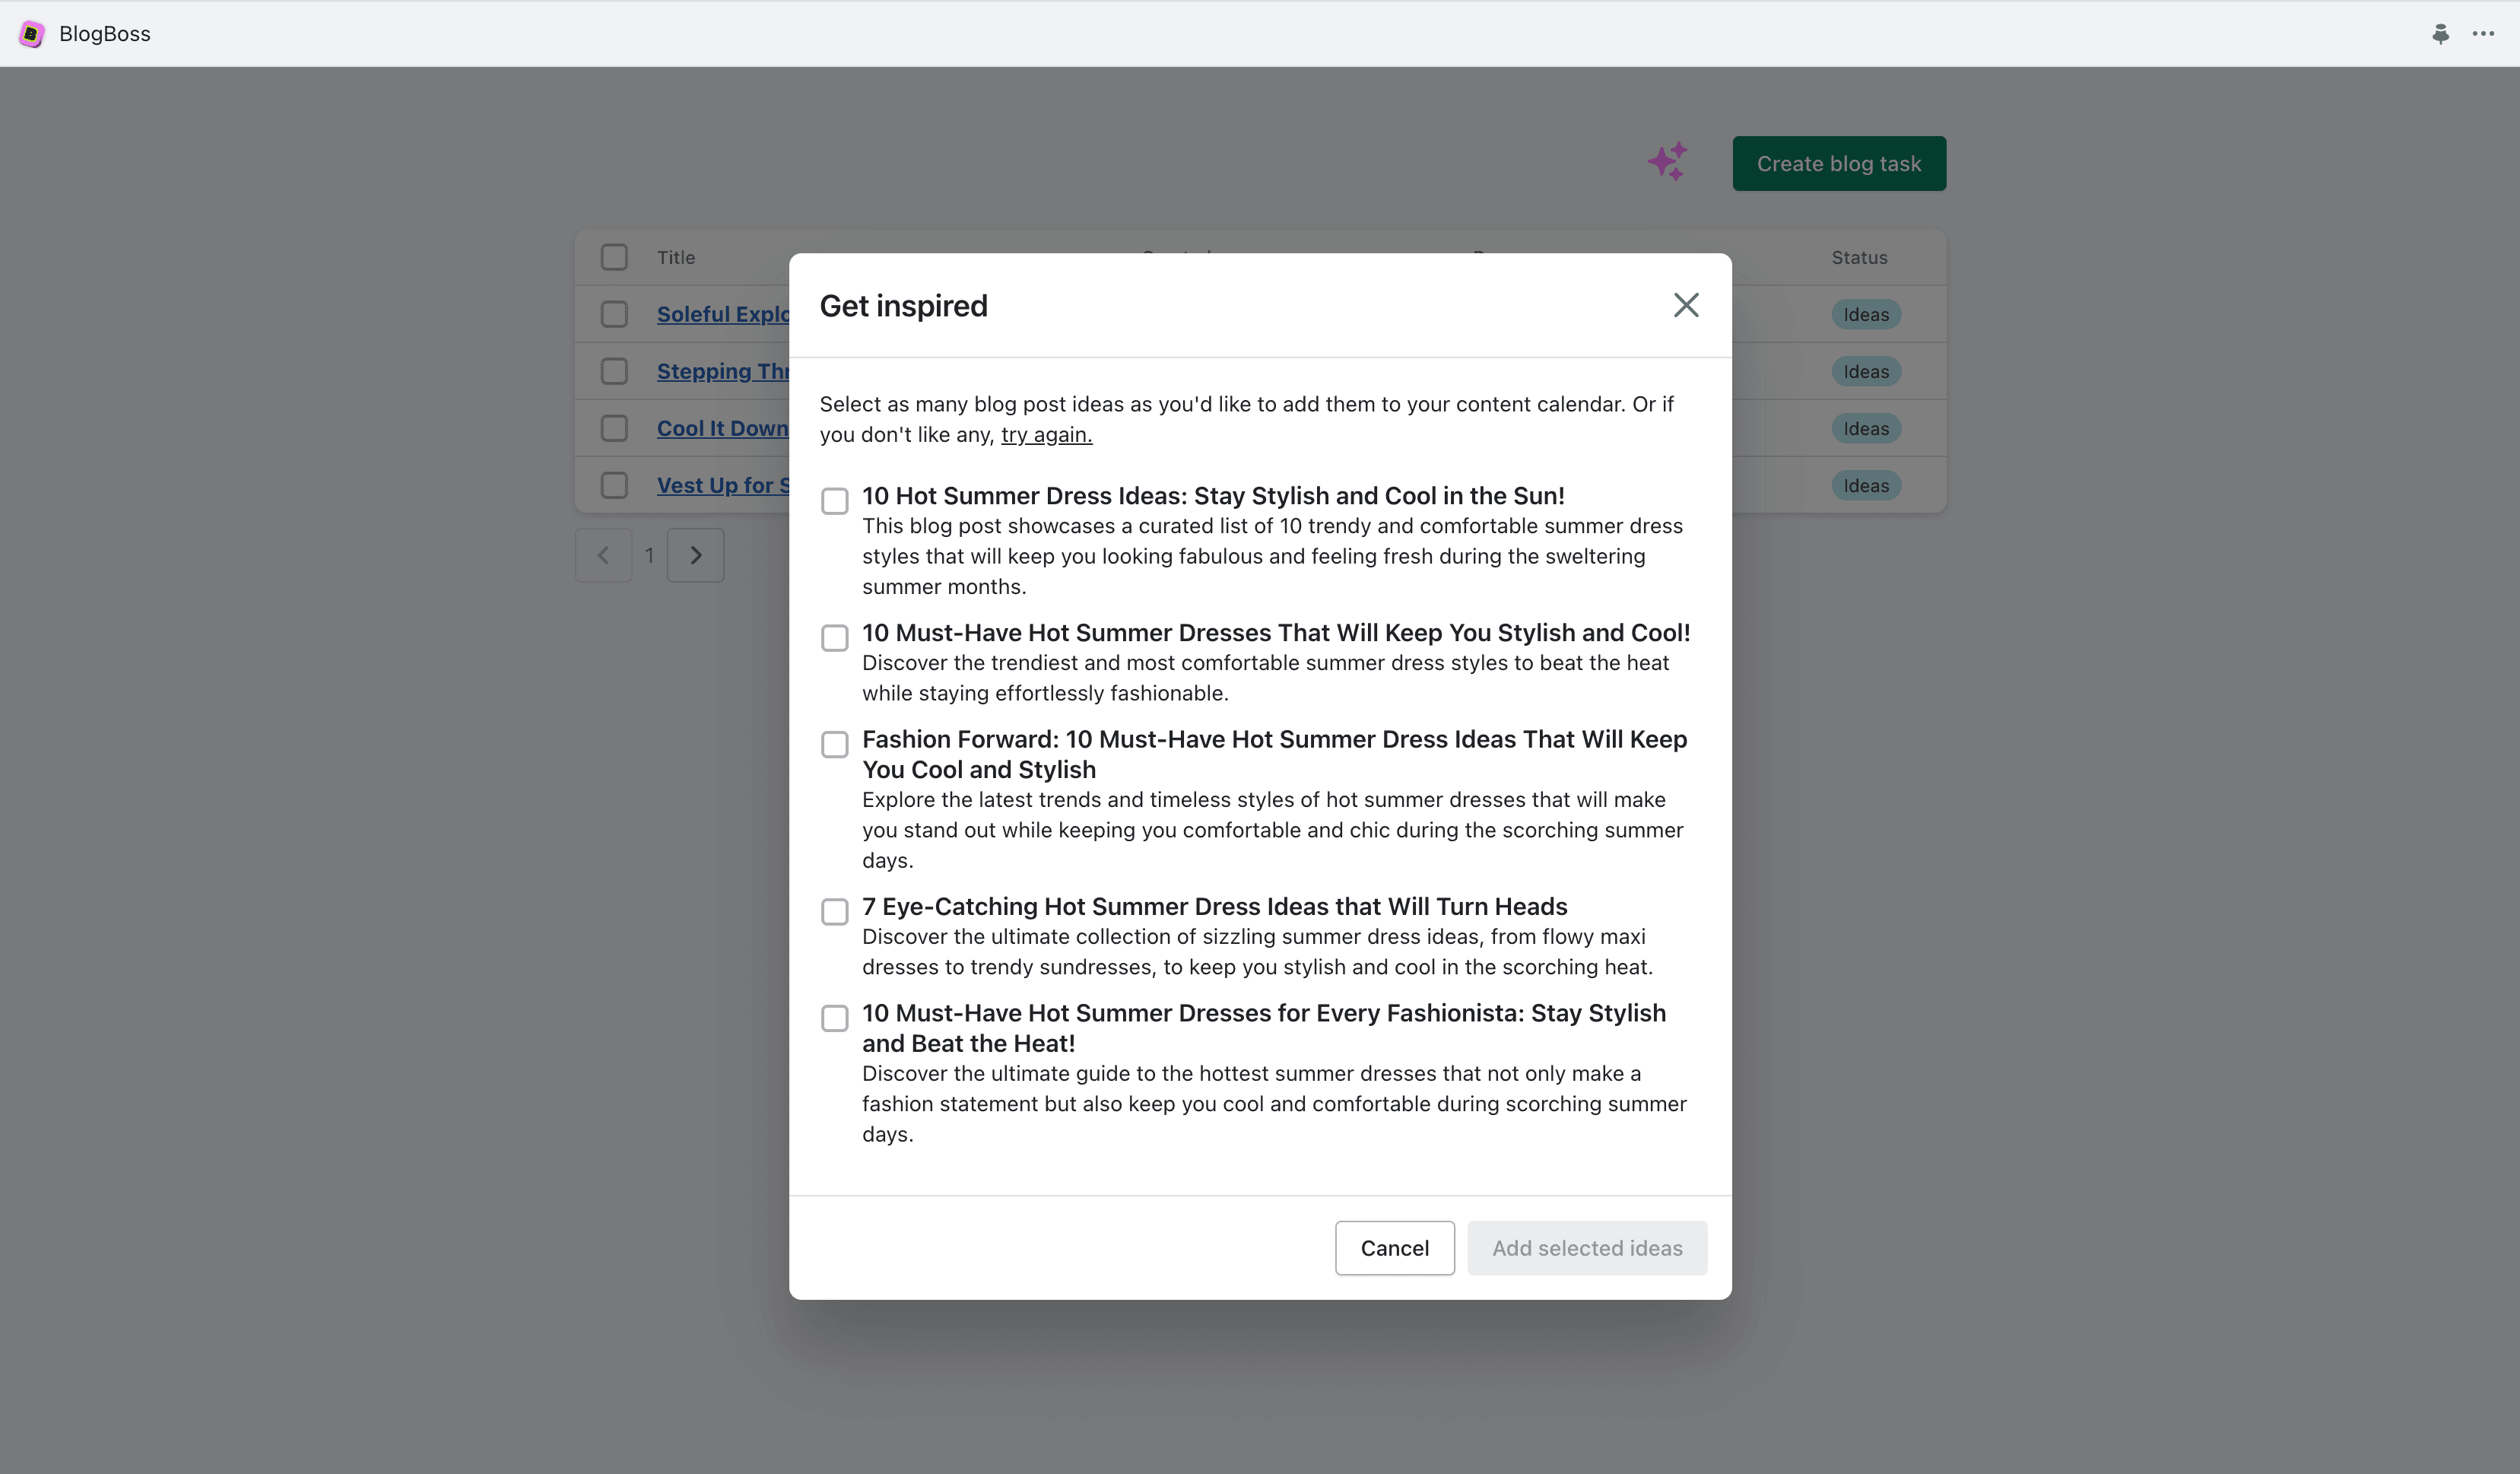Image resolution: width=2520 pixels, height=1474 pixels.
Task: Check '10 Hot Summer Dress Ideas' checkbox
Action: [834, 501]
